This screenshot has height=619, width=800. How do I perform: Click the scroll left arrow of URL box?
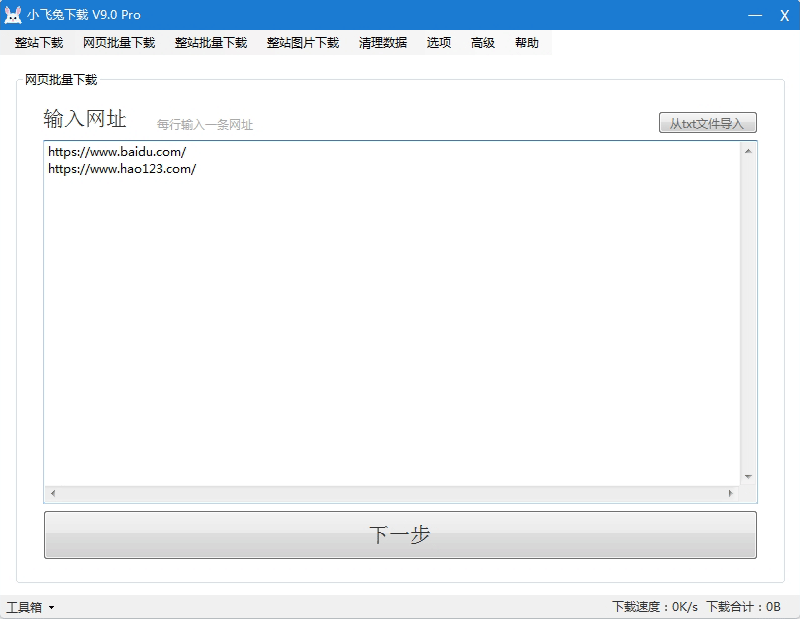53,494
